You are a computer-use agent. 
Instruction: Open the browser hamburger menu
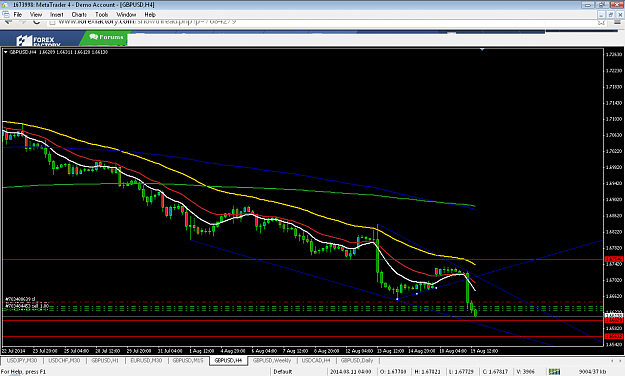click(617, 22)
